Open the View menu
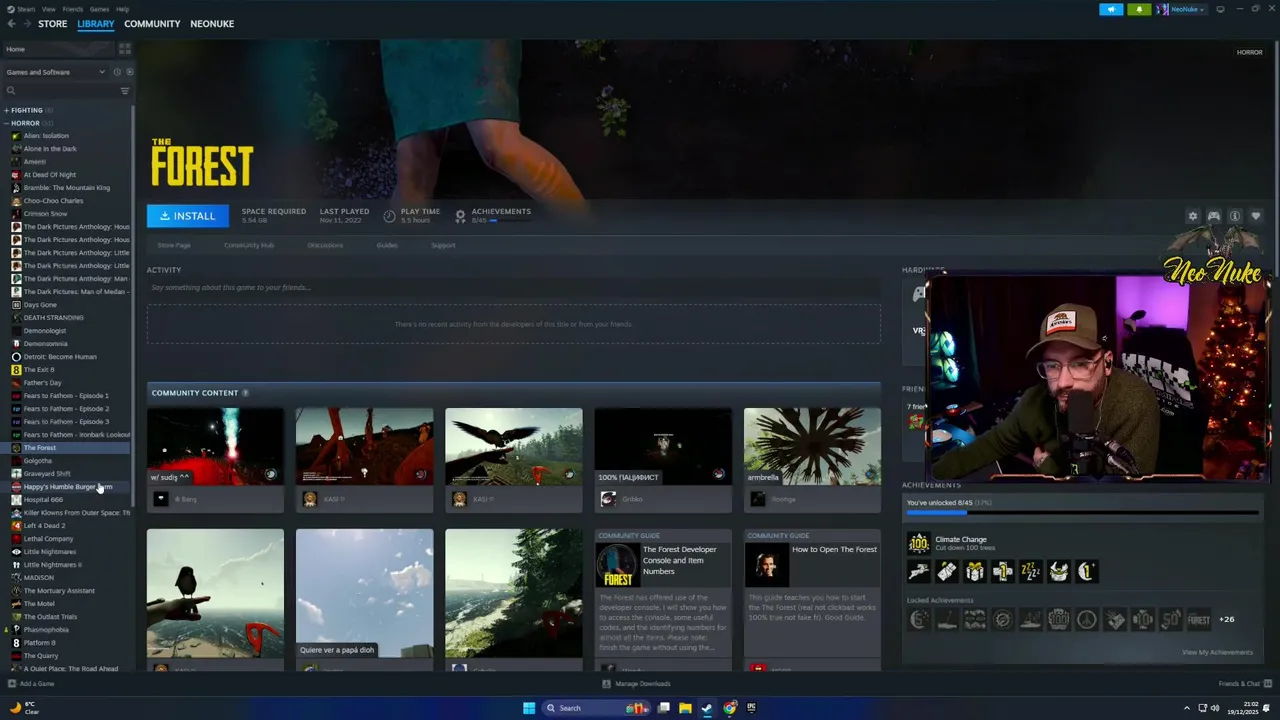 point(49,9)
